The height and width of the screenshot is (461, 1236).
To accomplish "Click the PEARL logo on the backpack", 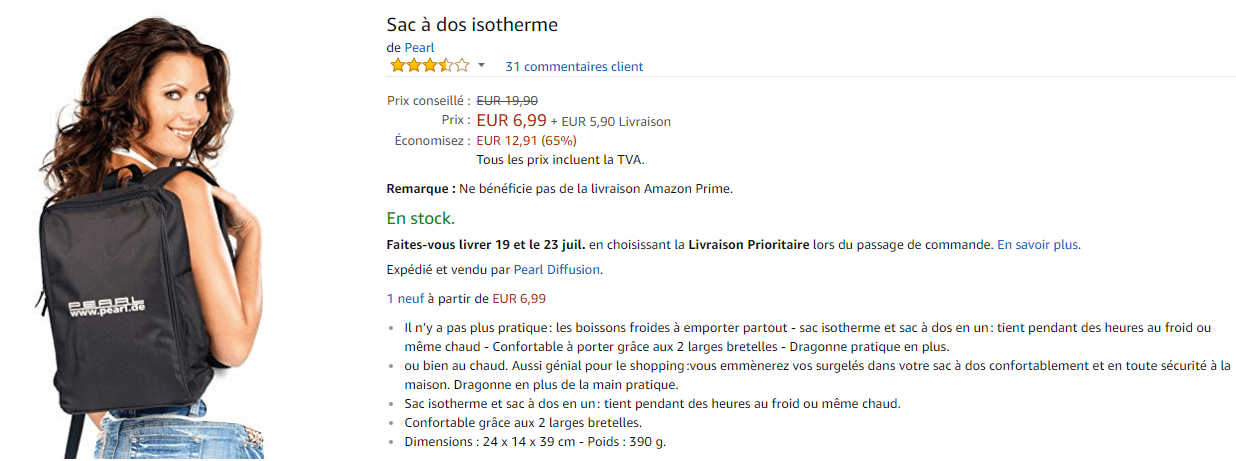I will point(107,306).
